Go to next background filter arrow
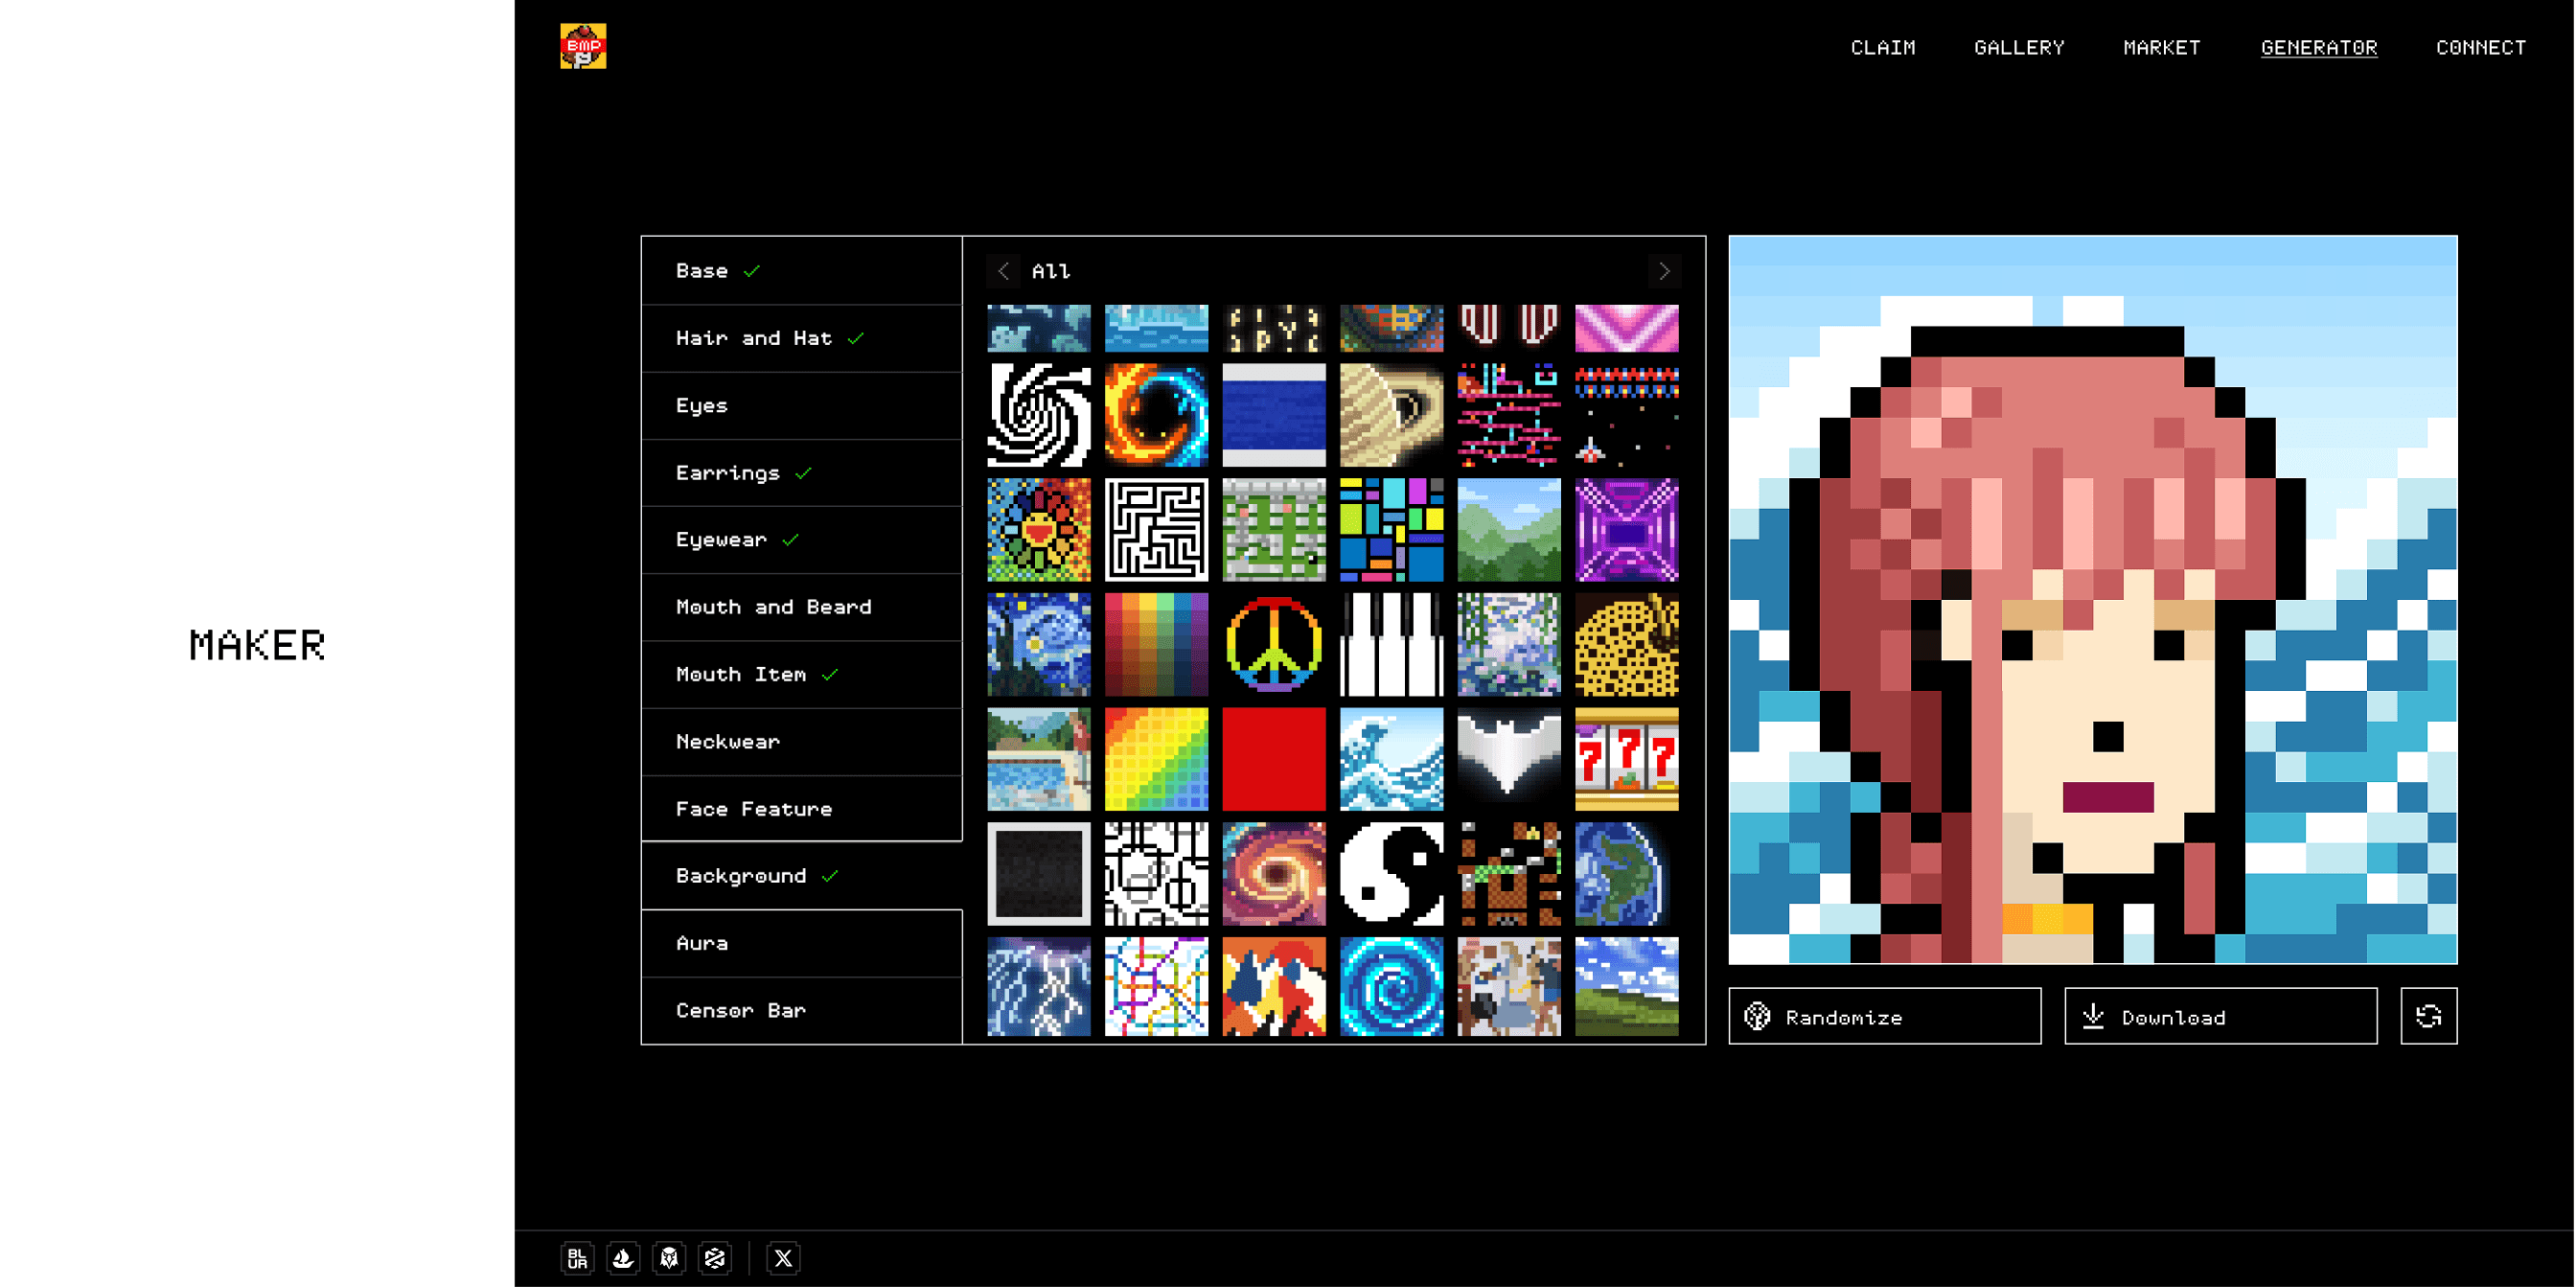The width and height of the screenshot is (2576, 1287). click(x=1664, y=271)
